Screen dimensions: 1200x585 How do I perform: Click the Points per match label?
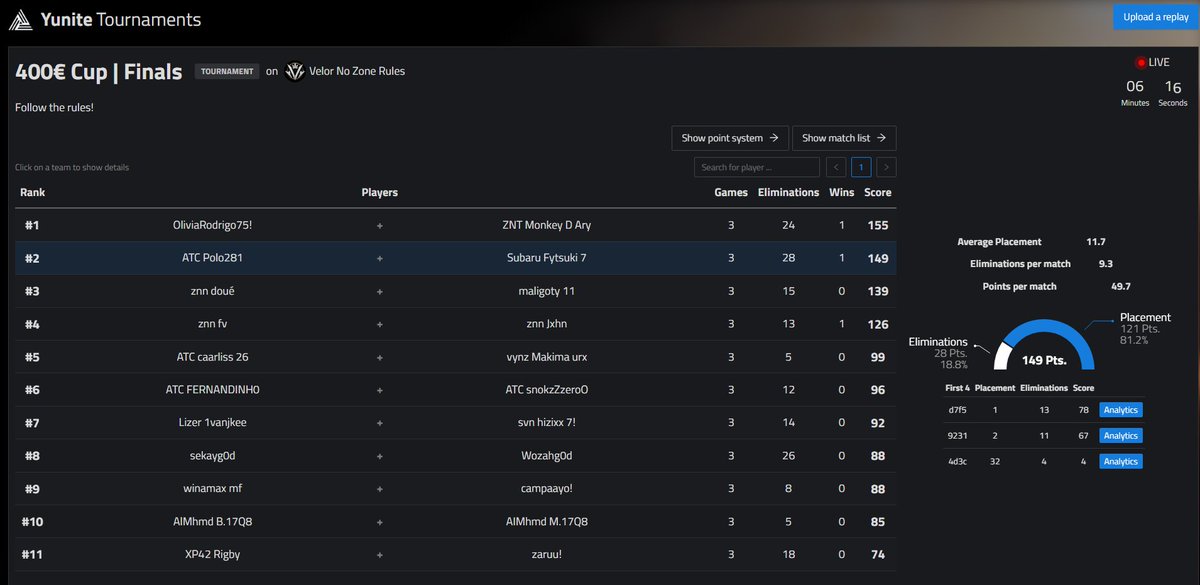(1019, 286)
